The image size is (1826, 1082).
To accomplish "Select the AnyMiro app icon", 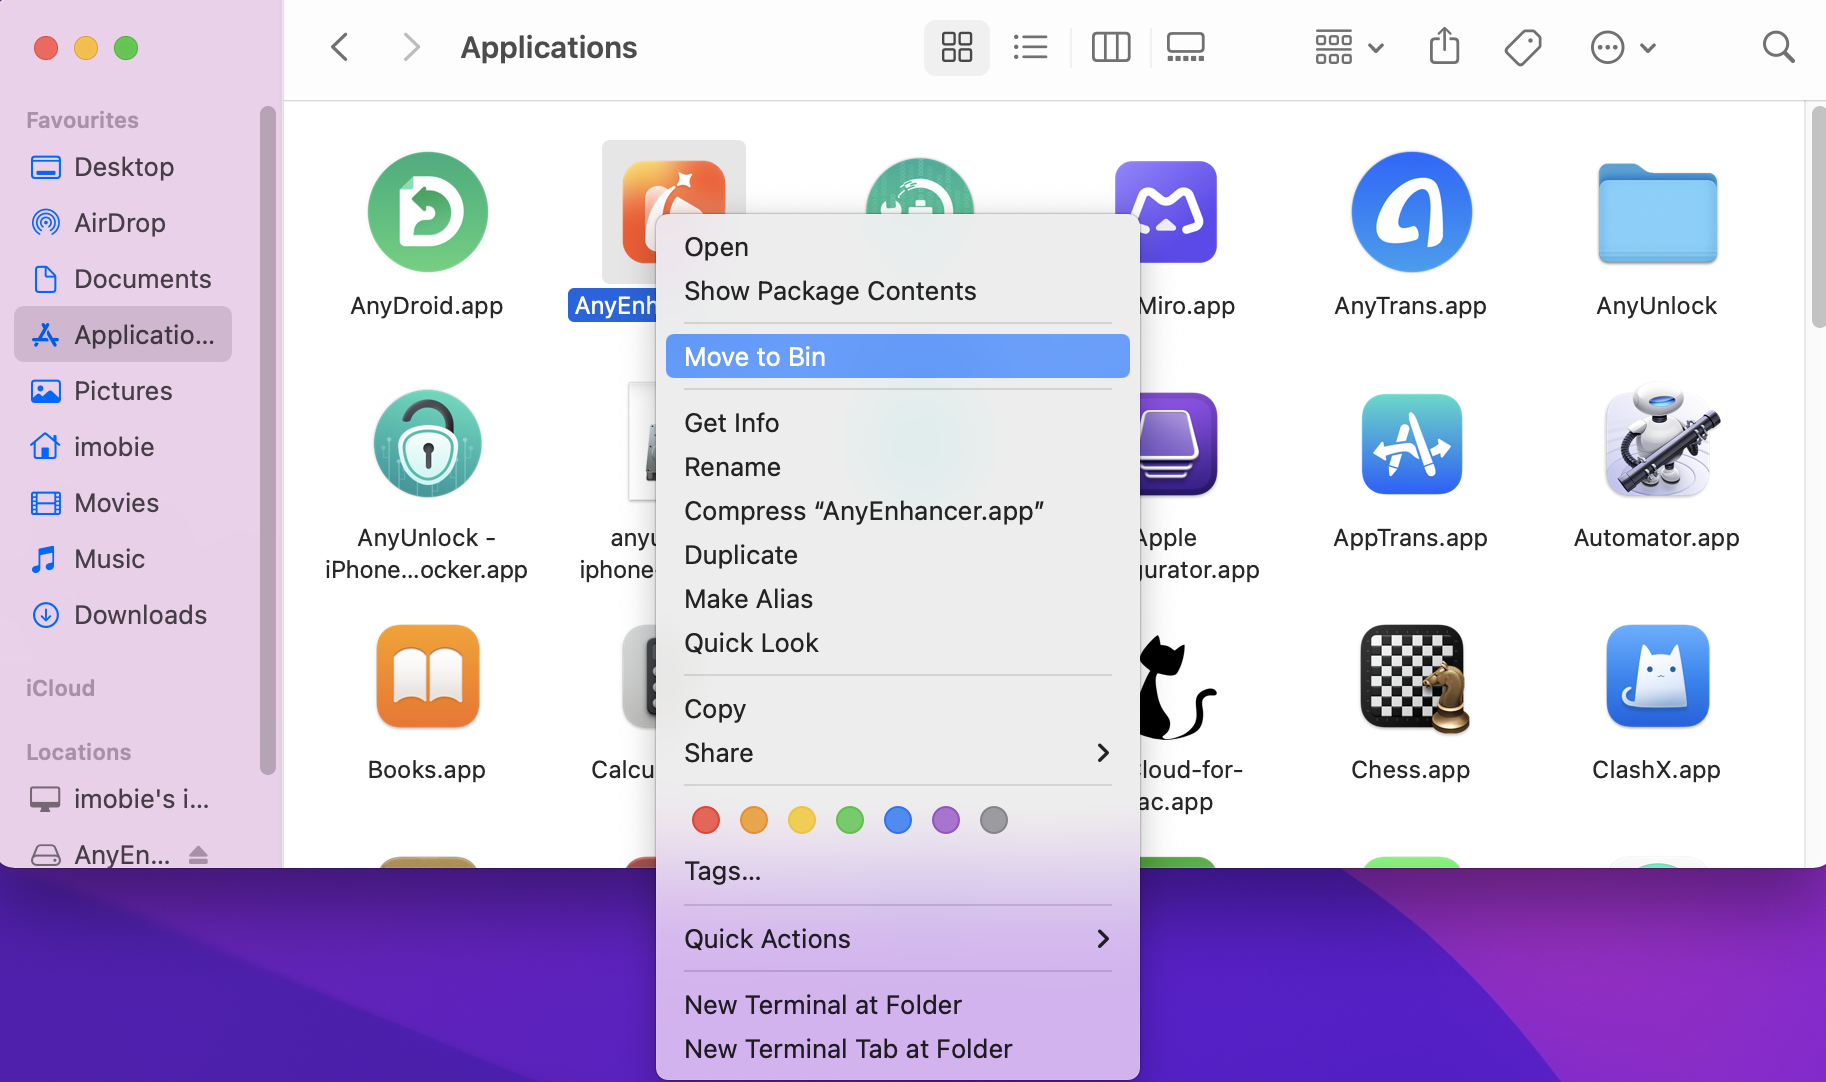I will pyautogui.click(x=1168, y=211).
